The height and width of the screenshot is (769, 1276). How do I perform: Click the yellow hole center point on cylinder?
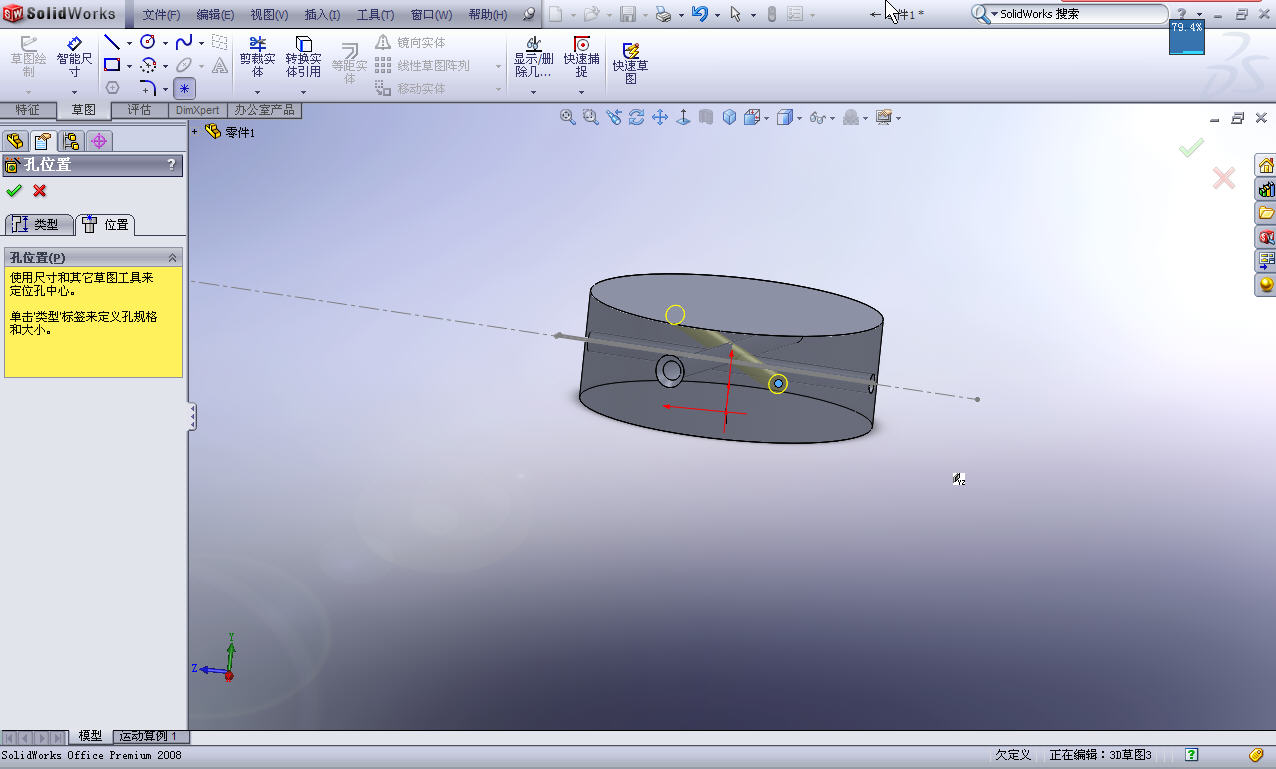(778, 384)
